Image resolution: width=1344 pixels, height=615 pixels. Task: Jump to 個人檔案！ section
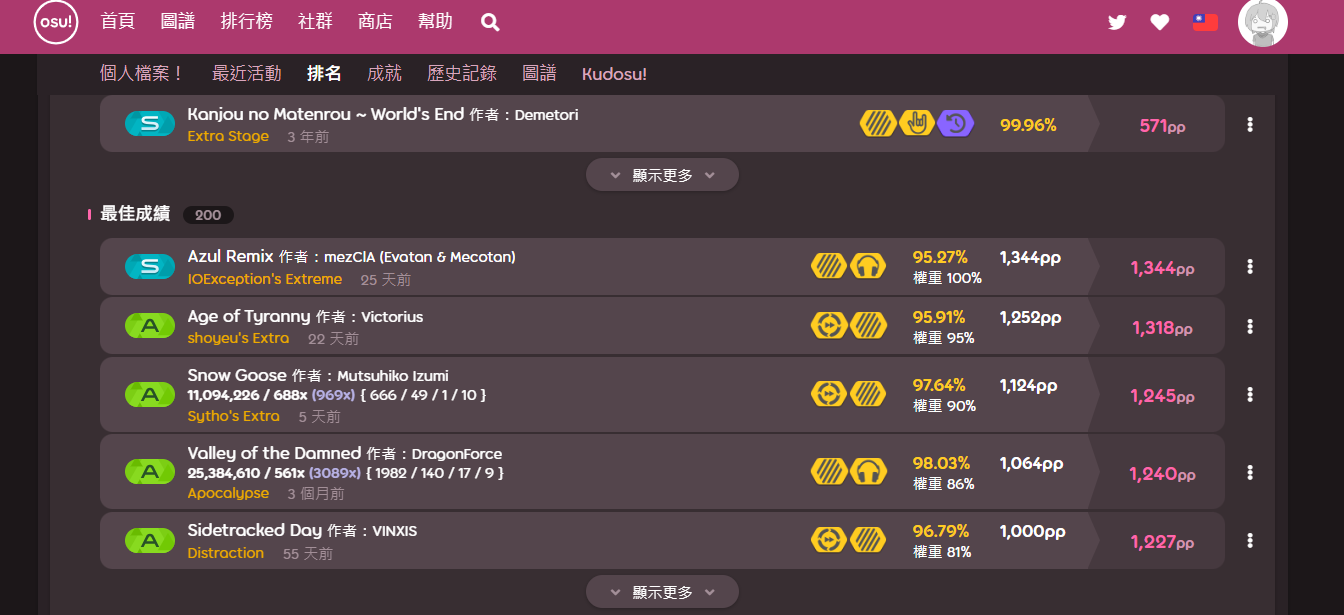tap(143, 74)
